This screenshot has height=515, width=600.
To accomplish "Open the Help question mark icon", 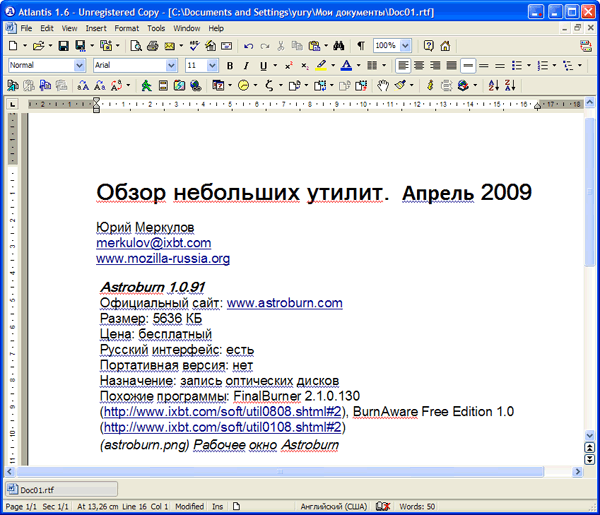I will point(429,46).
